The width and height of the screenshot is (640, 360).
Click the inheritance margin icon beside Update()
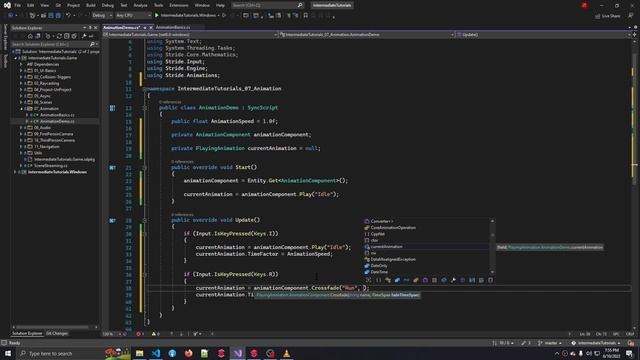pyautogui.click(x=112, y=220)
